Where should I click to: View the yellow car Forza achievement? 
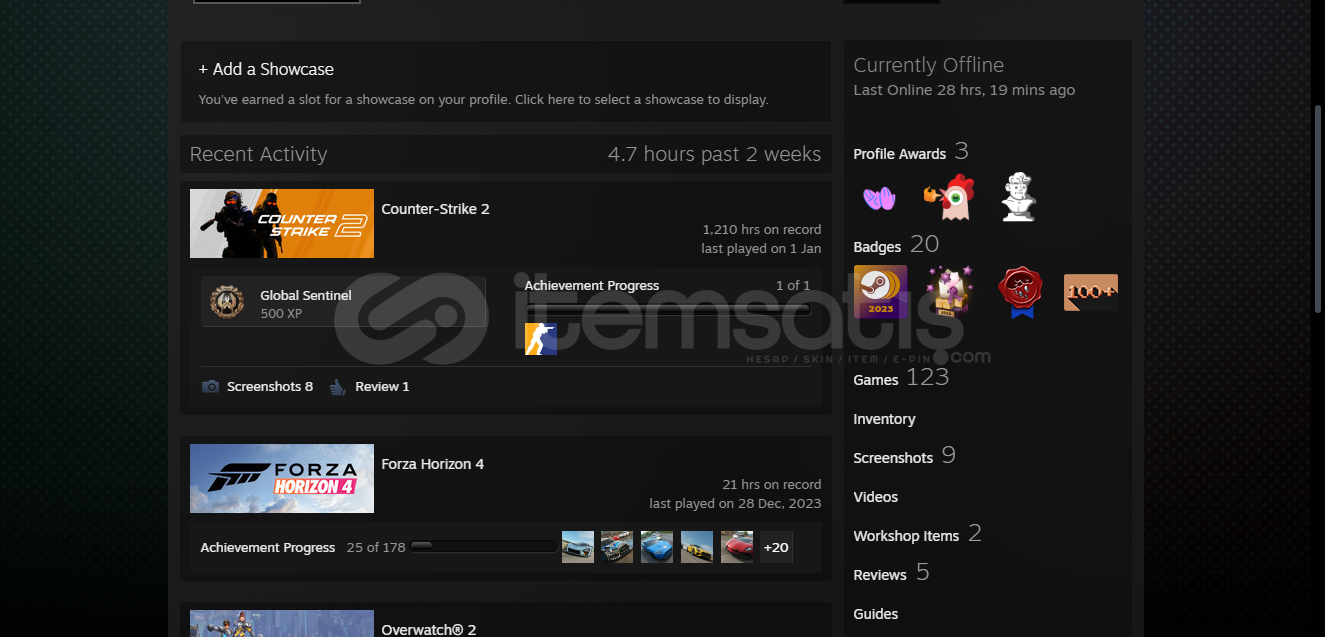(697, 547)
